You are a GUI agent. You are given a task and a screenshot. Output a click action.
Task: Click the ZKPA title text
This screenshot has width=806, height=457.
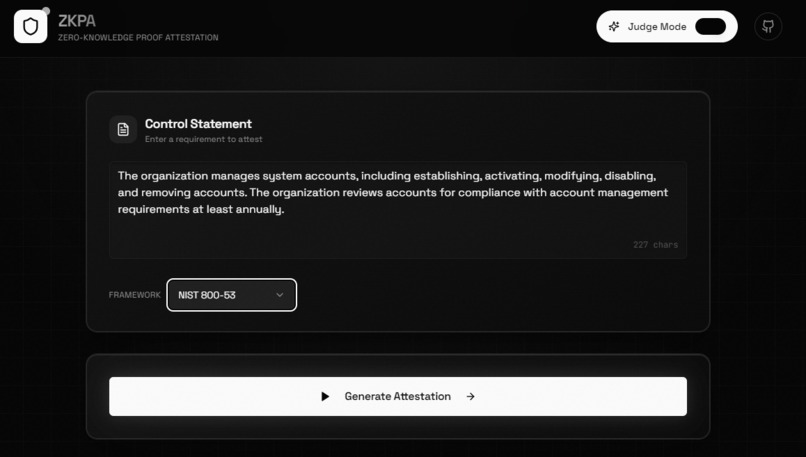point(77,21)
